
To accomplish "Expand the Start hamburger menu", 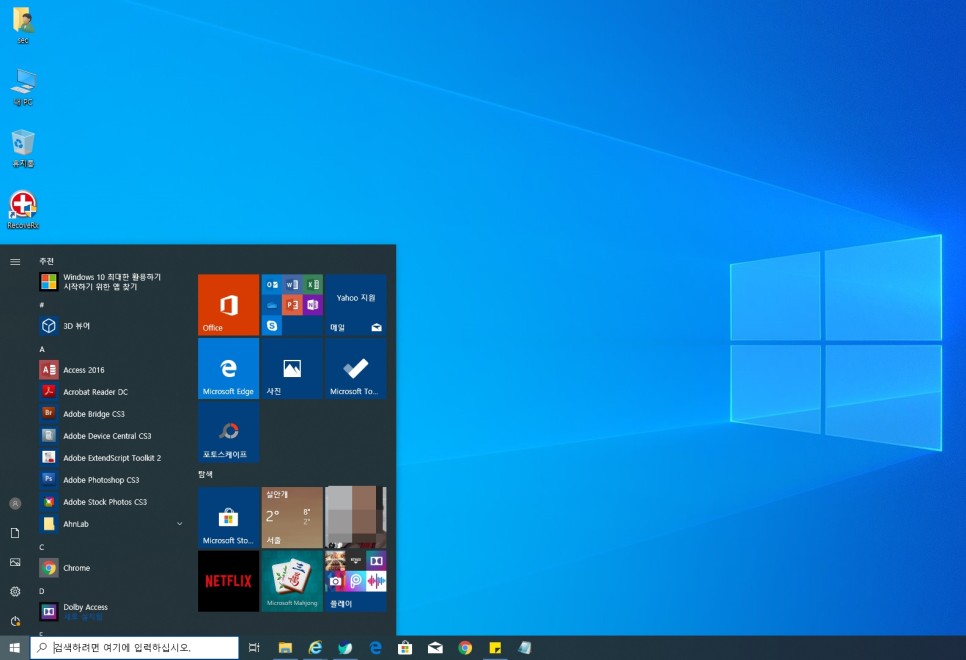I will pyautogui.click(x=15, y=262).
